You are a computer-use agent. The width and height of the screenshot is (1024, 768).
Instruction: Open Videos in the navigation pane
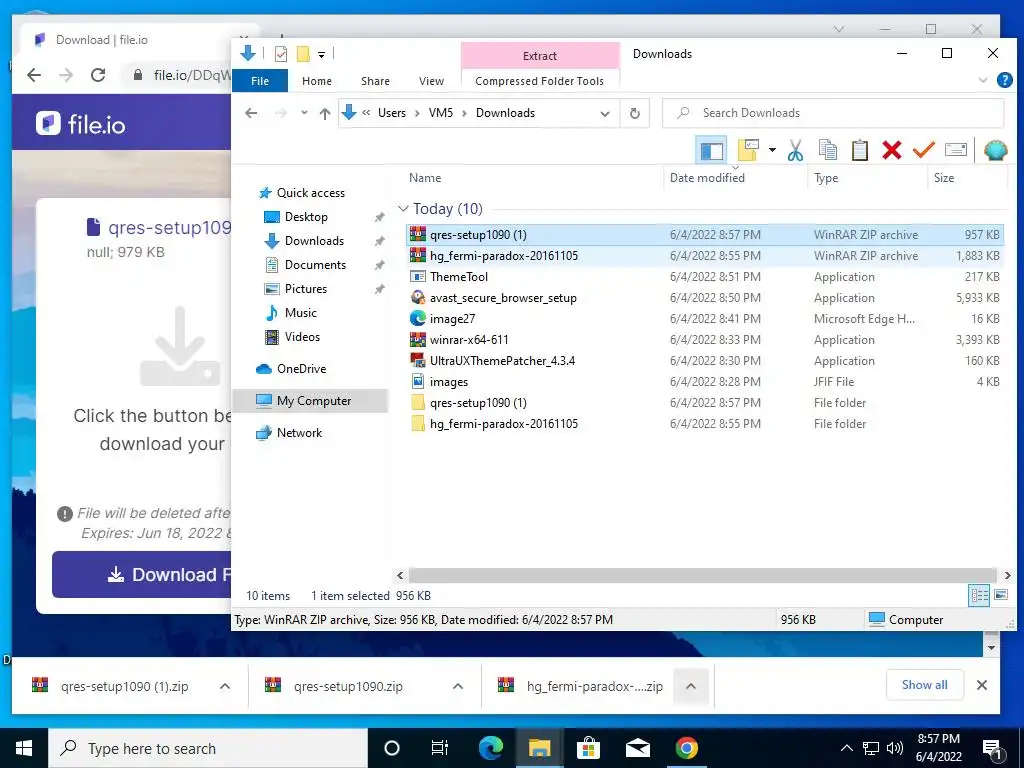pyautogui.click(x=302, y=337)
